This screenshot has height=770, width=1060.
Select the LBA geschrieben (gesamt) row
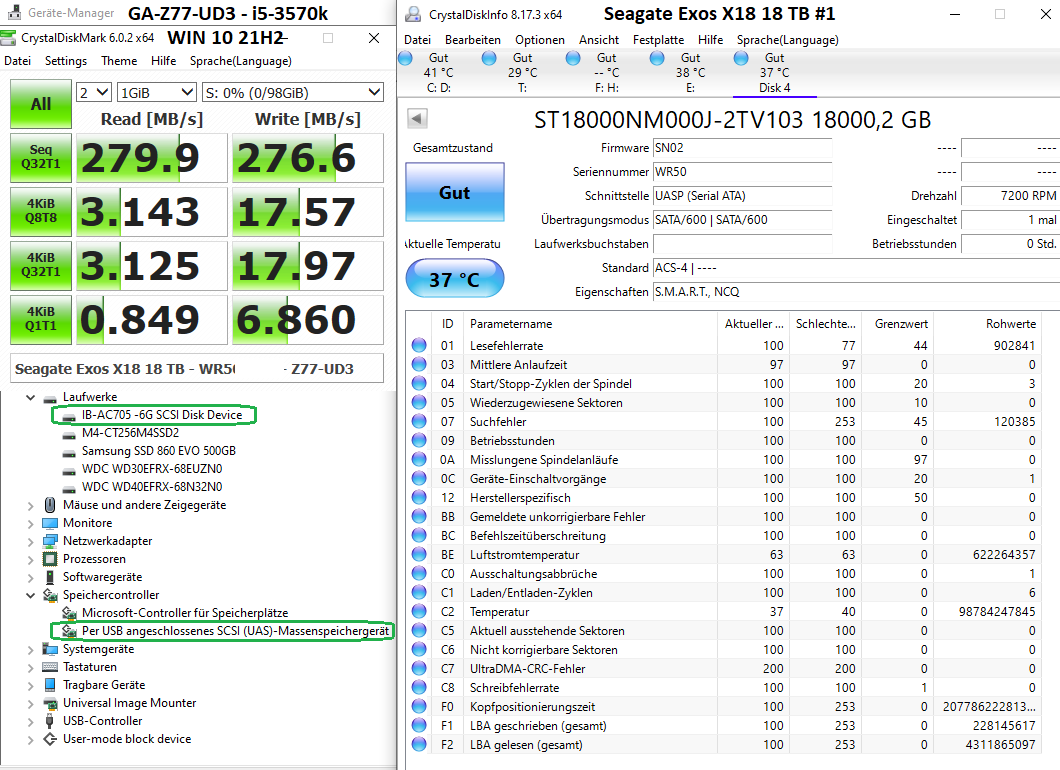pyautogui.click(x=724, y=725)
